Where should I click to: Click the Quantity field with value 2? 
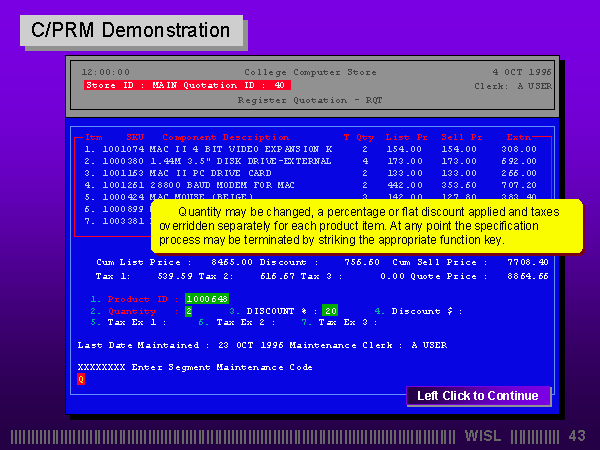coord(188,310)
